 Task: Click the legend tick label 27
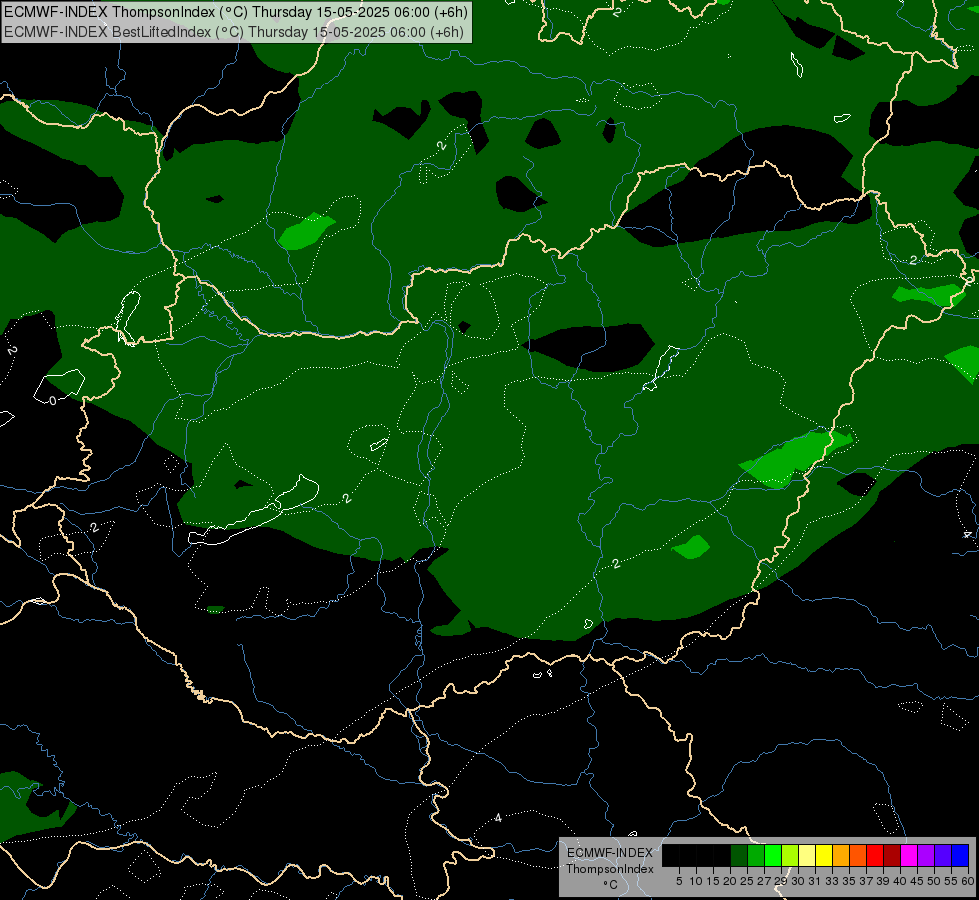pyautogui.click(x=764, y=881)
